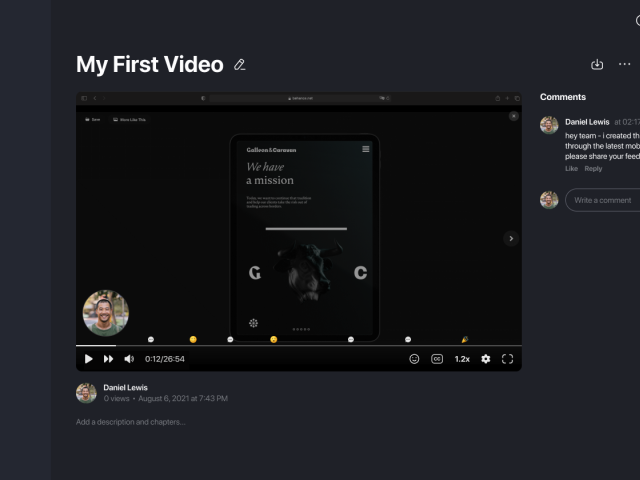640x480 pixels.
Task: Click the hamburger menu in tablet mockup
Action: pos(366,149)
